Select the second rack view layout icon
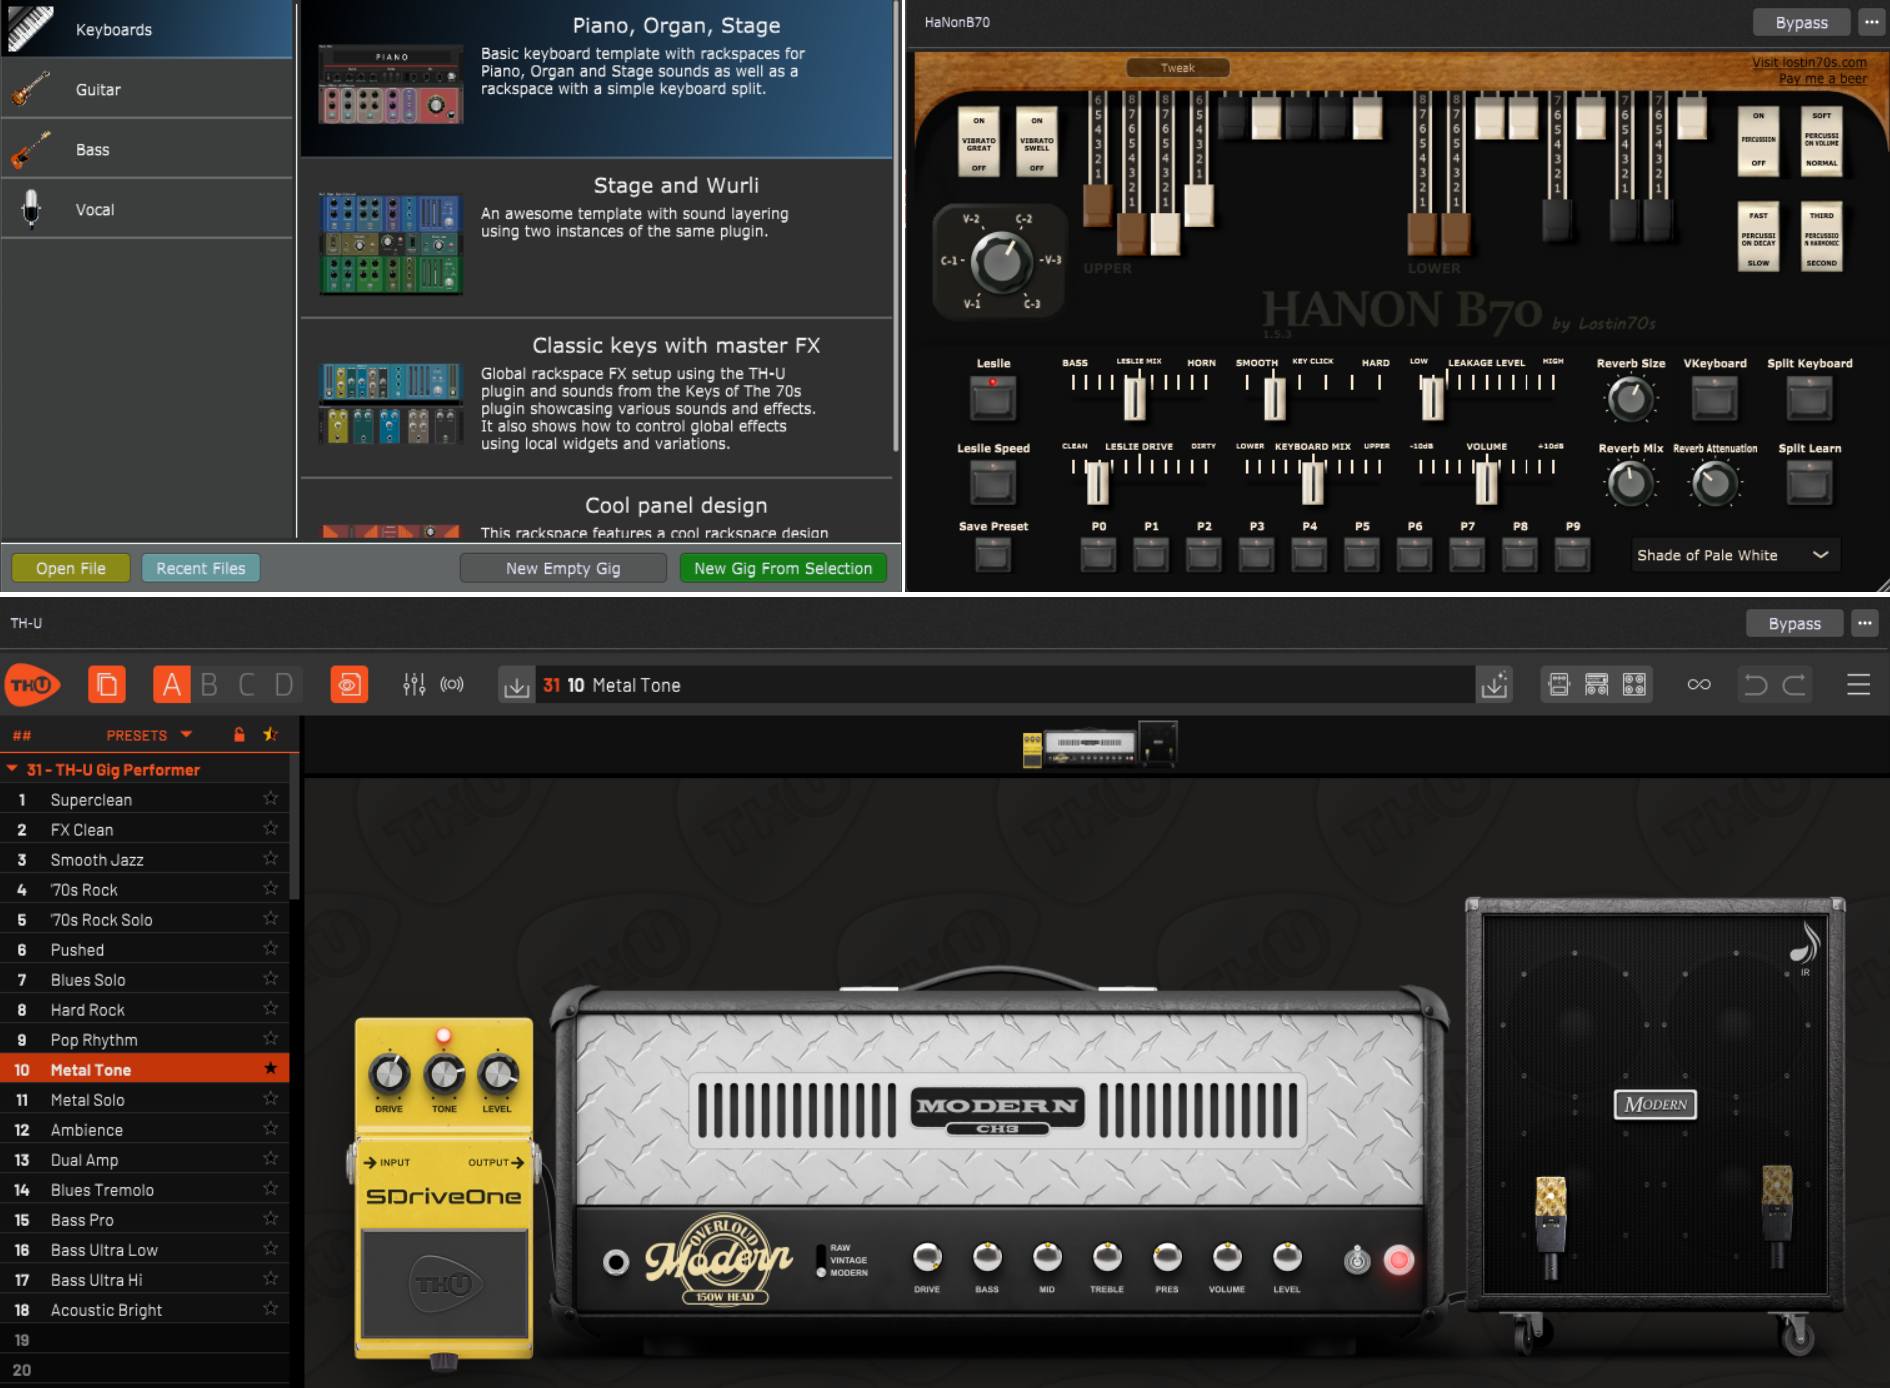This screenshot has width=1890, height=1388. [1597, 685]
